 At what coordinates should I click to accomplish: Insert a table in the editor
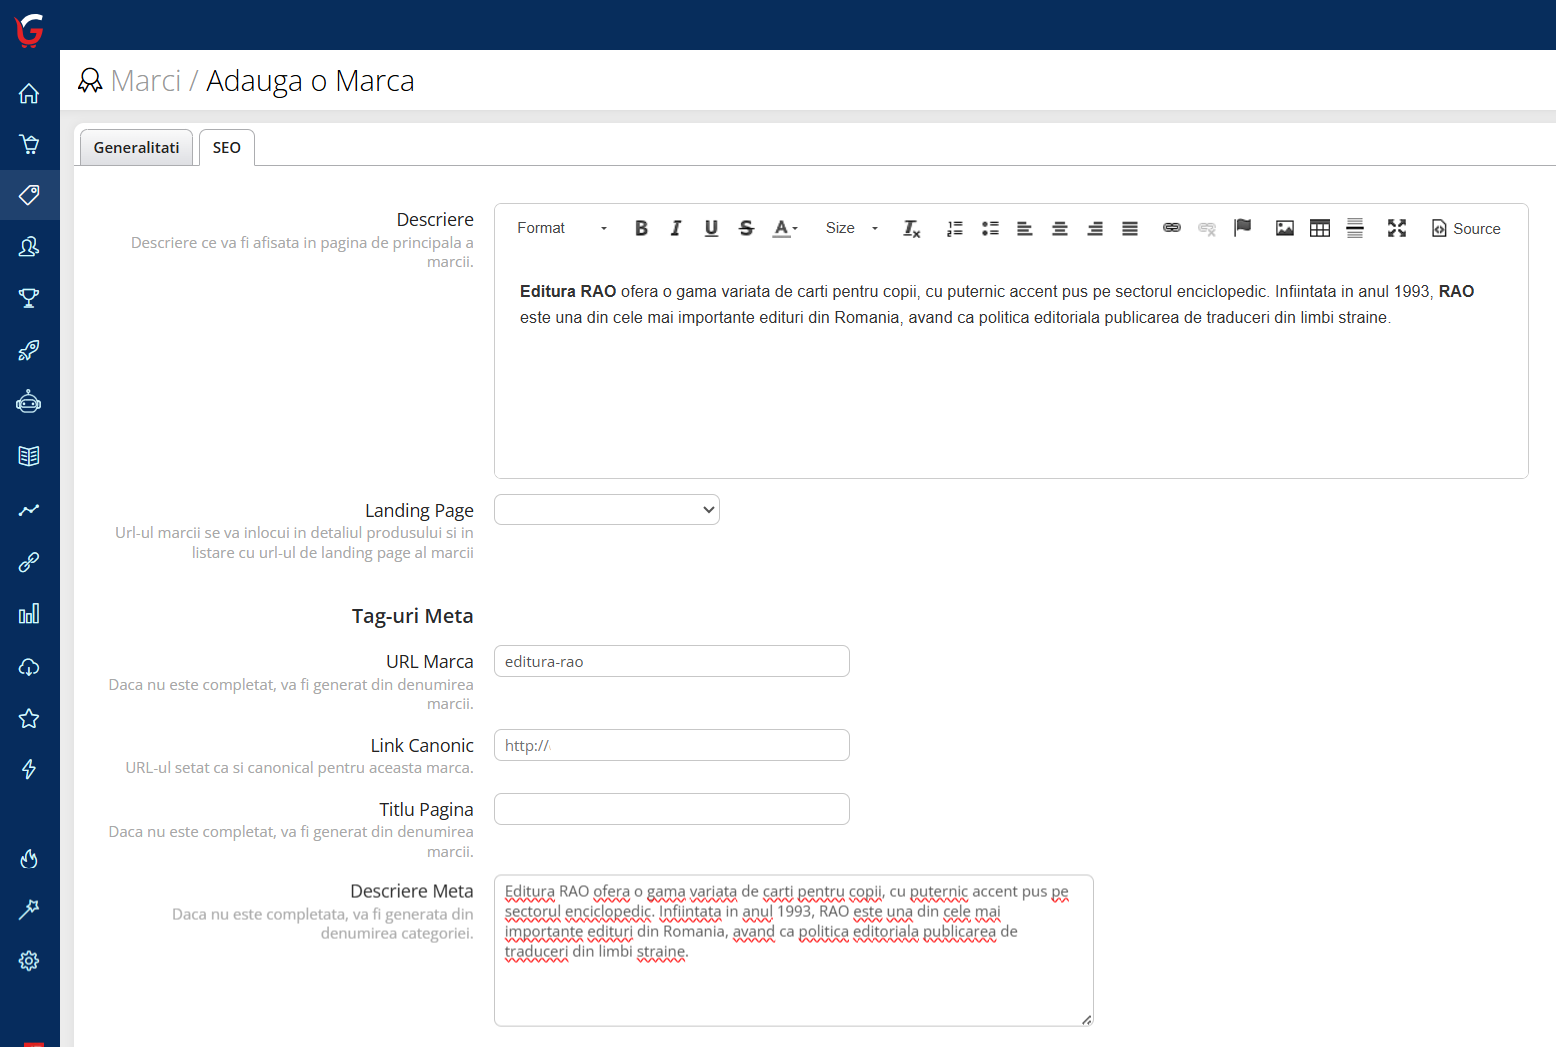(x=1320, y=228)
